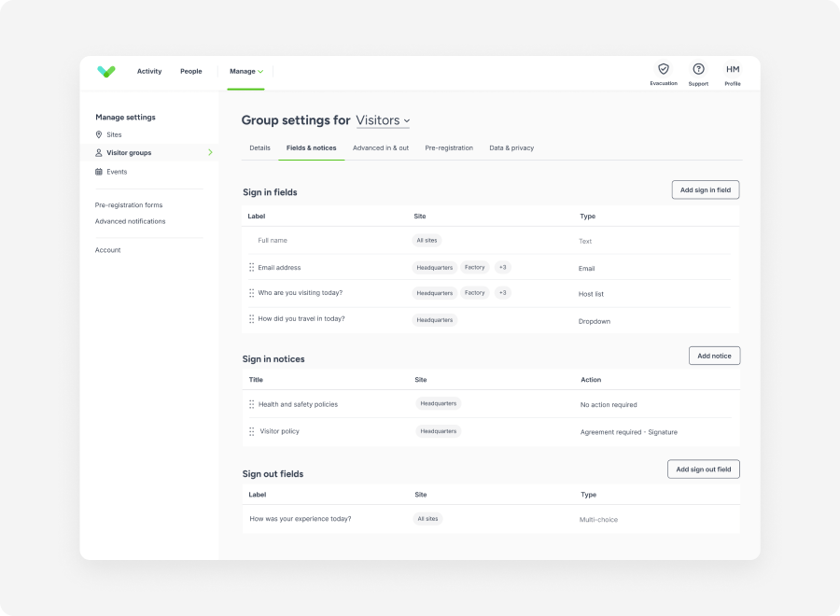Click the Add sign out field button
The image size is (840, 616).
pos(703,469)
